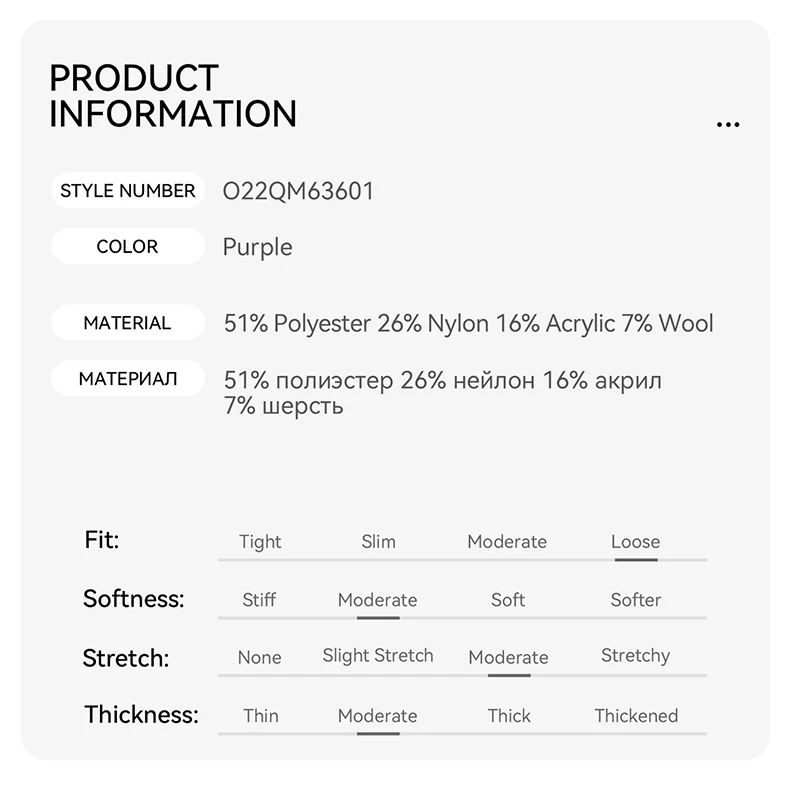
Task: Choose Moderate in the Thickness row
Action: pyautogui.click(x=377, y=715)
